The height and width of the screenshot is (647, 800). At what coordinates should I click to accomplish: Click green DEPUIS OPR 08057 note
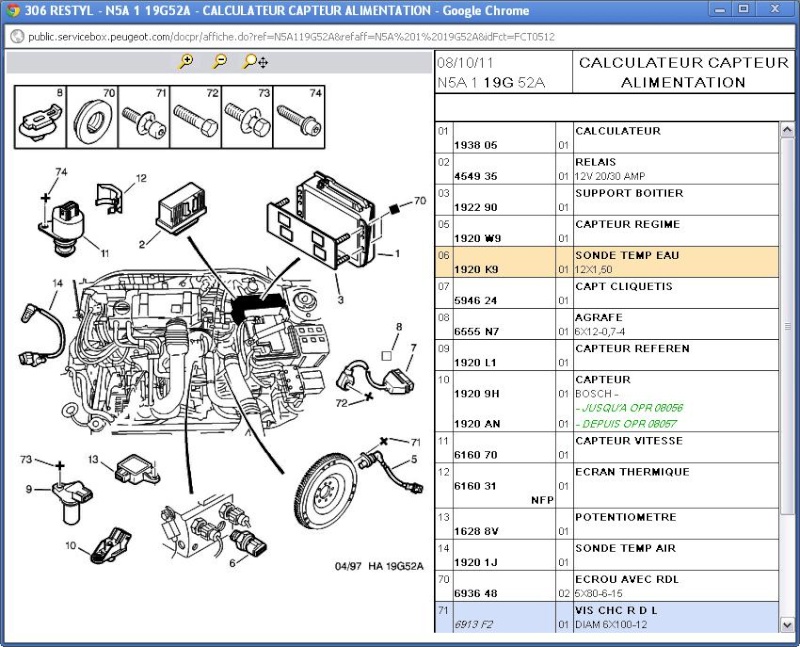pos(626,424)
